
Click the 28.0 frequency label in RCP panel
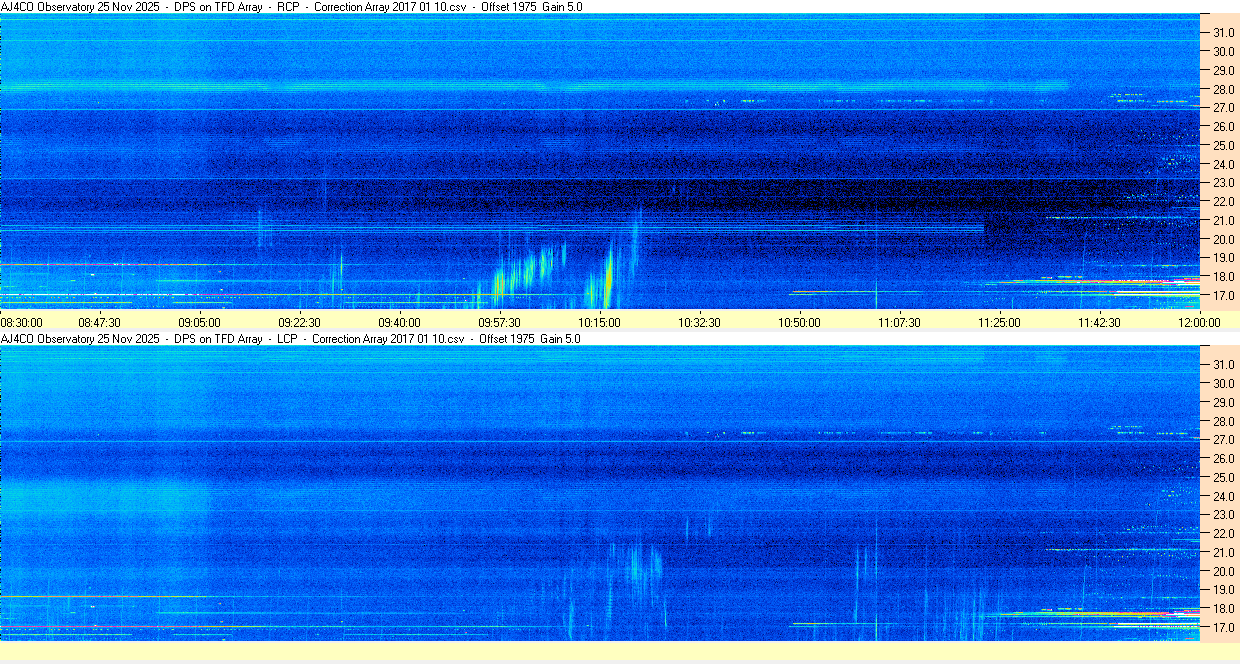(1223, 89)
